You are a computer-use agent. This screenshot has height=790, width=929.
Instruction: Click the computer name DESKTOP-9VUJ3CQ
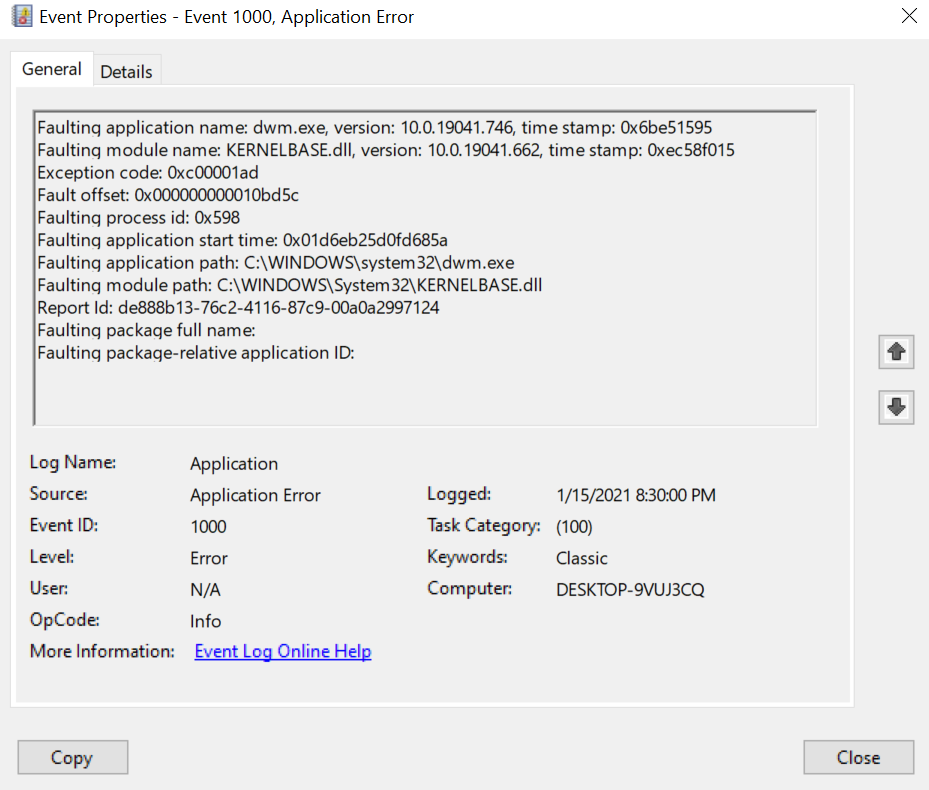(630, 588)
